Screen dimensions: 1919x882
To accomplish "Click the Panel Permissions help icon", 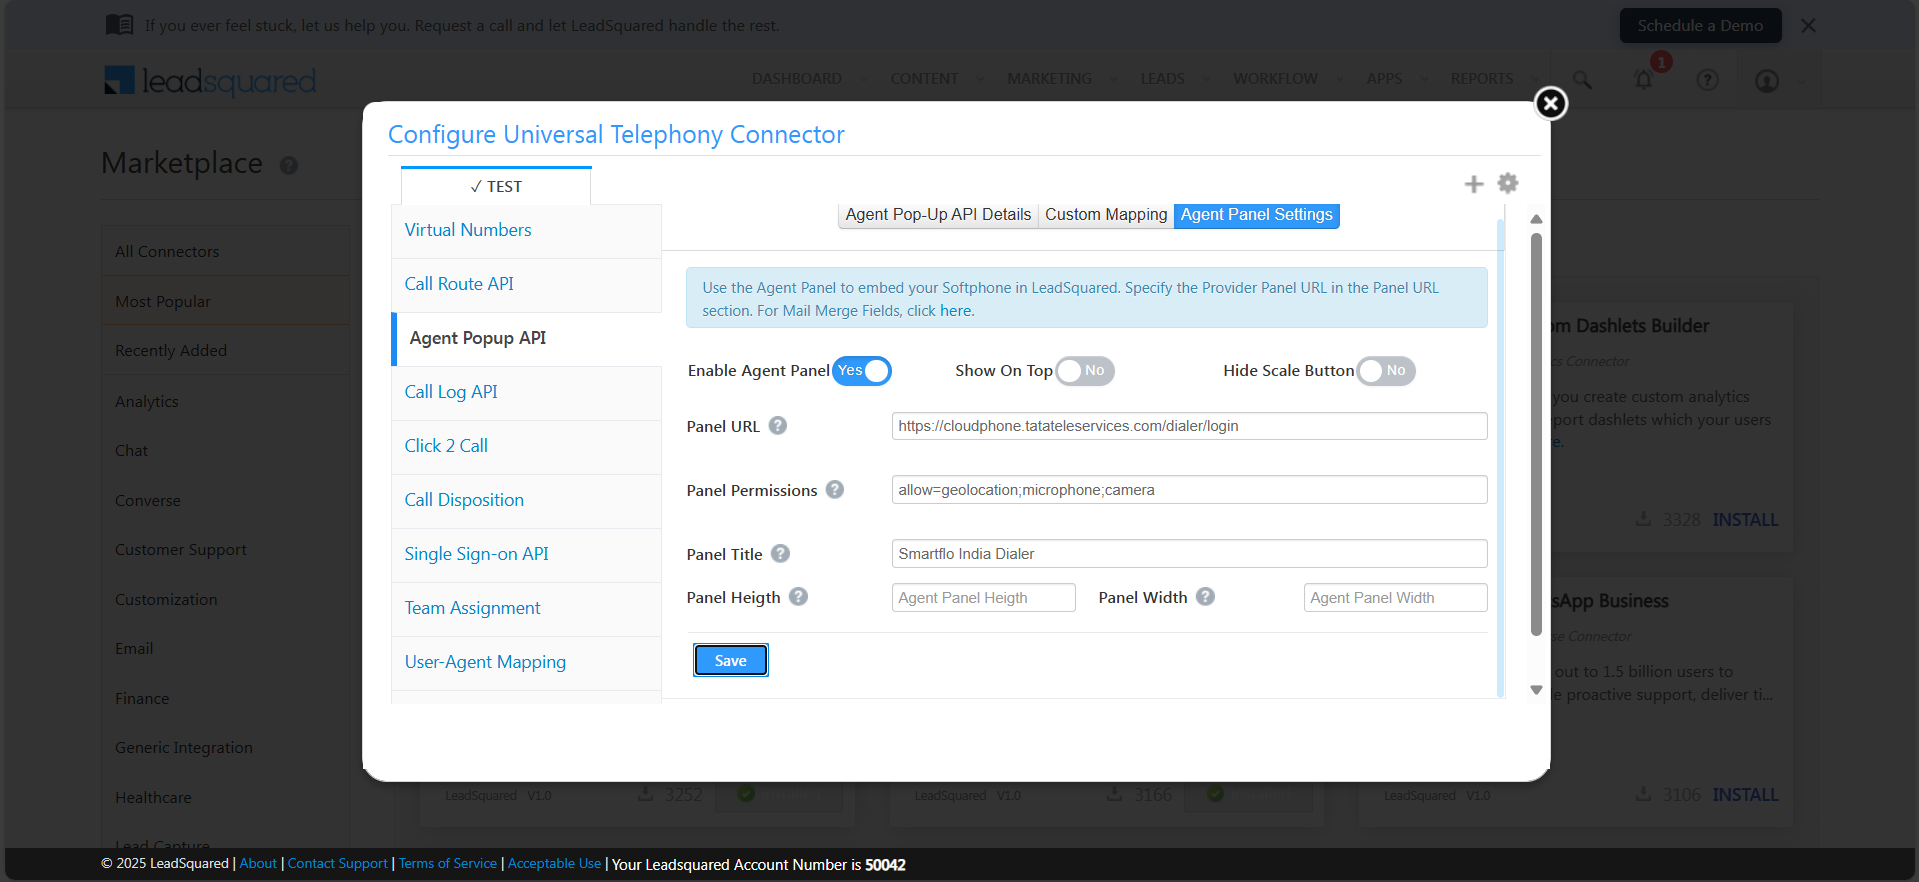I will pos(835,490).
